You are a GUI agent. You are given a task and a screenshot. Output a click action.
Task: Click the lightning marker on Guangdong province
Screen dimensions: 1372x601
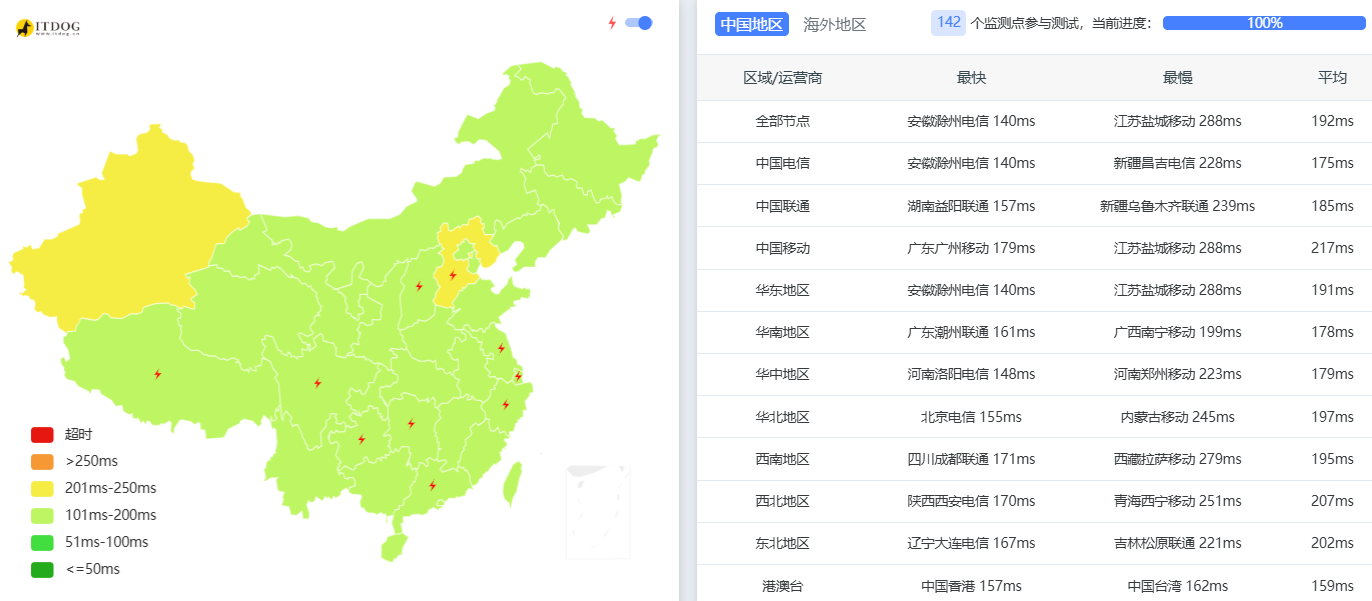click(x=432, y=485)
